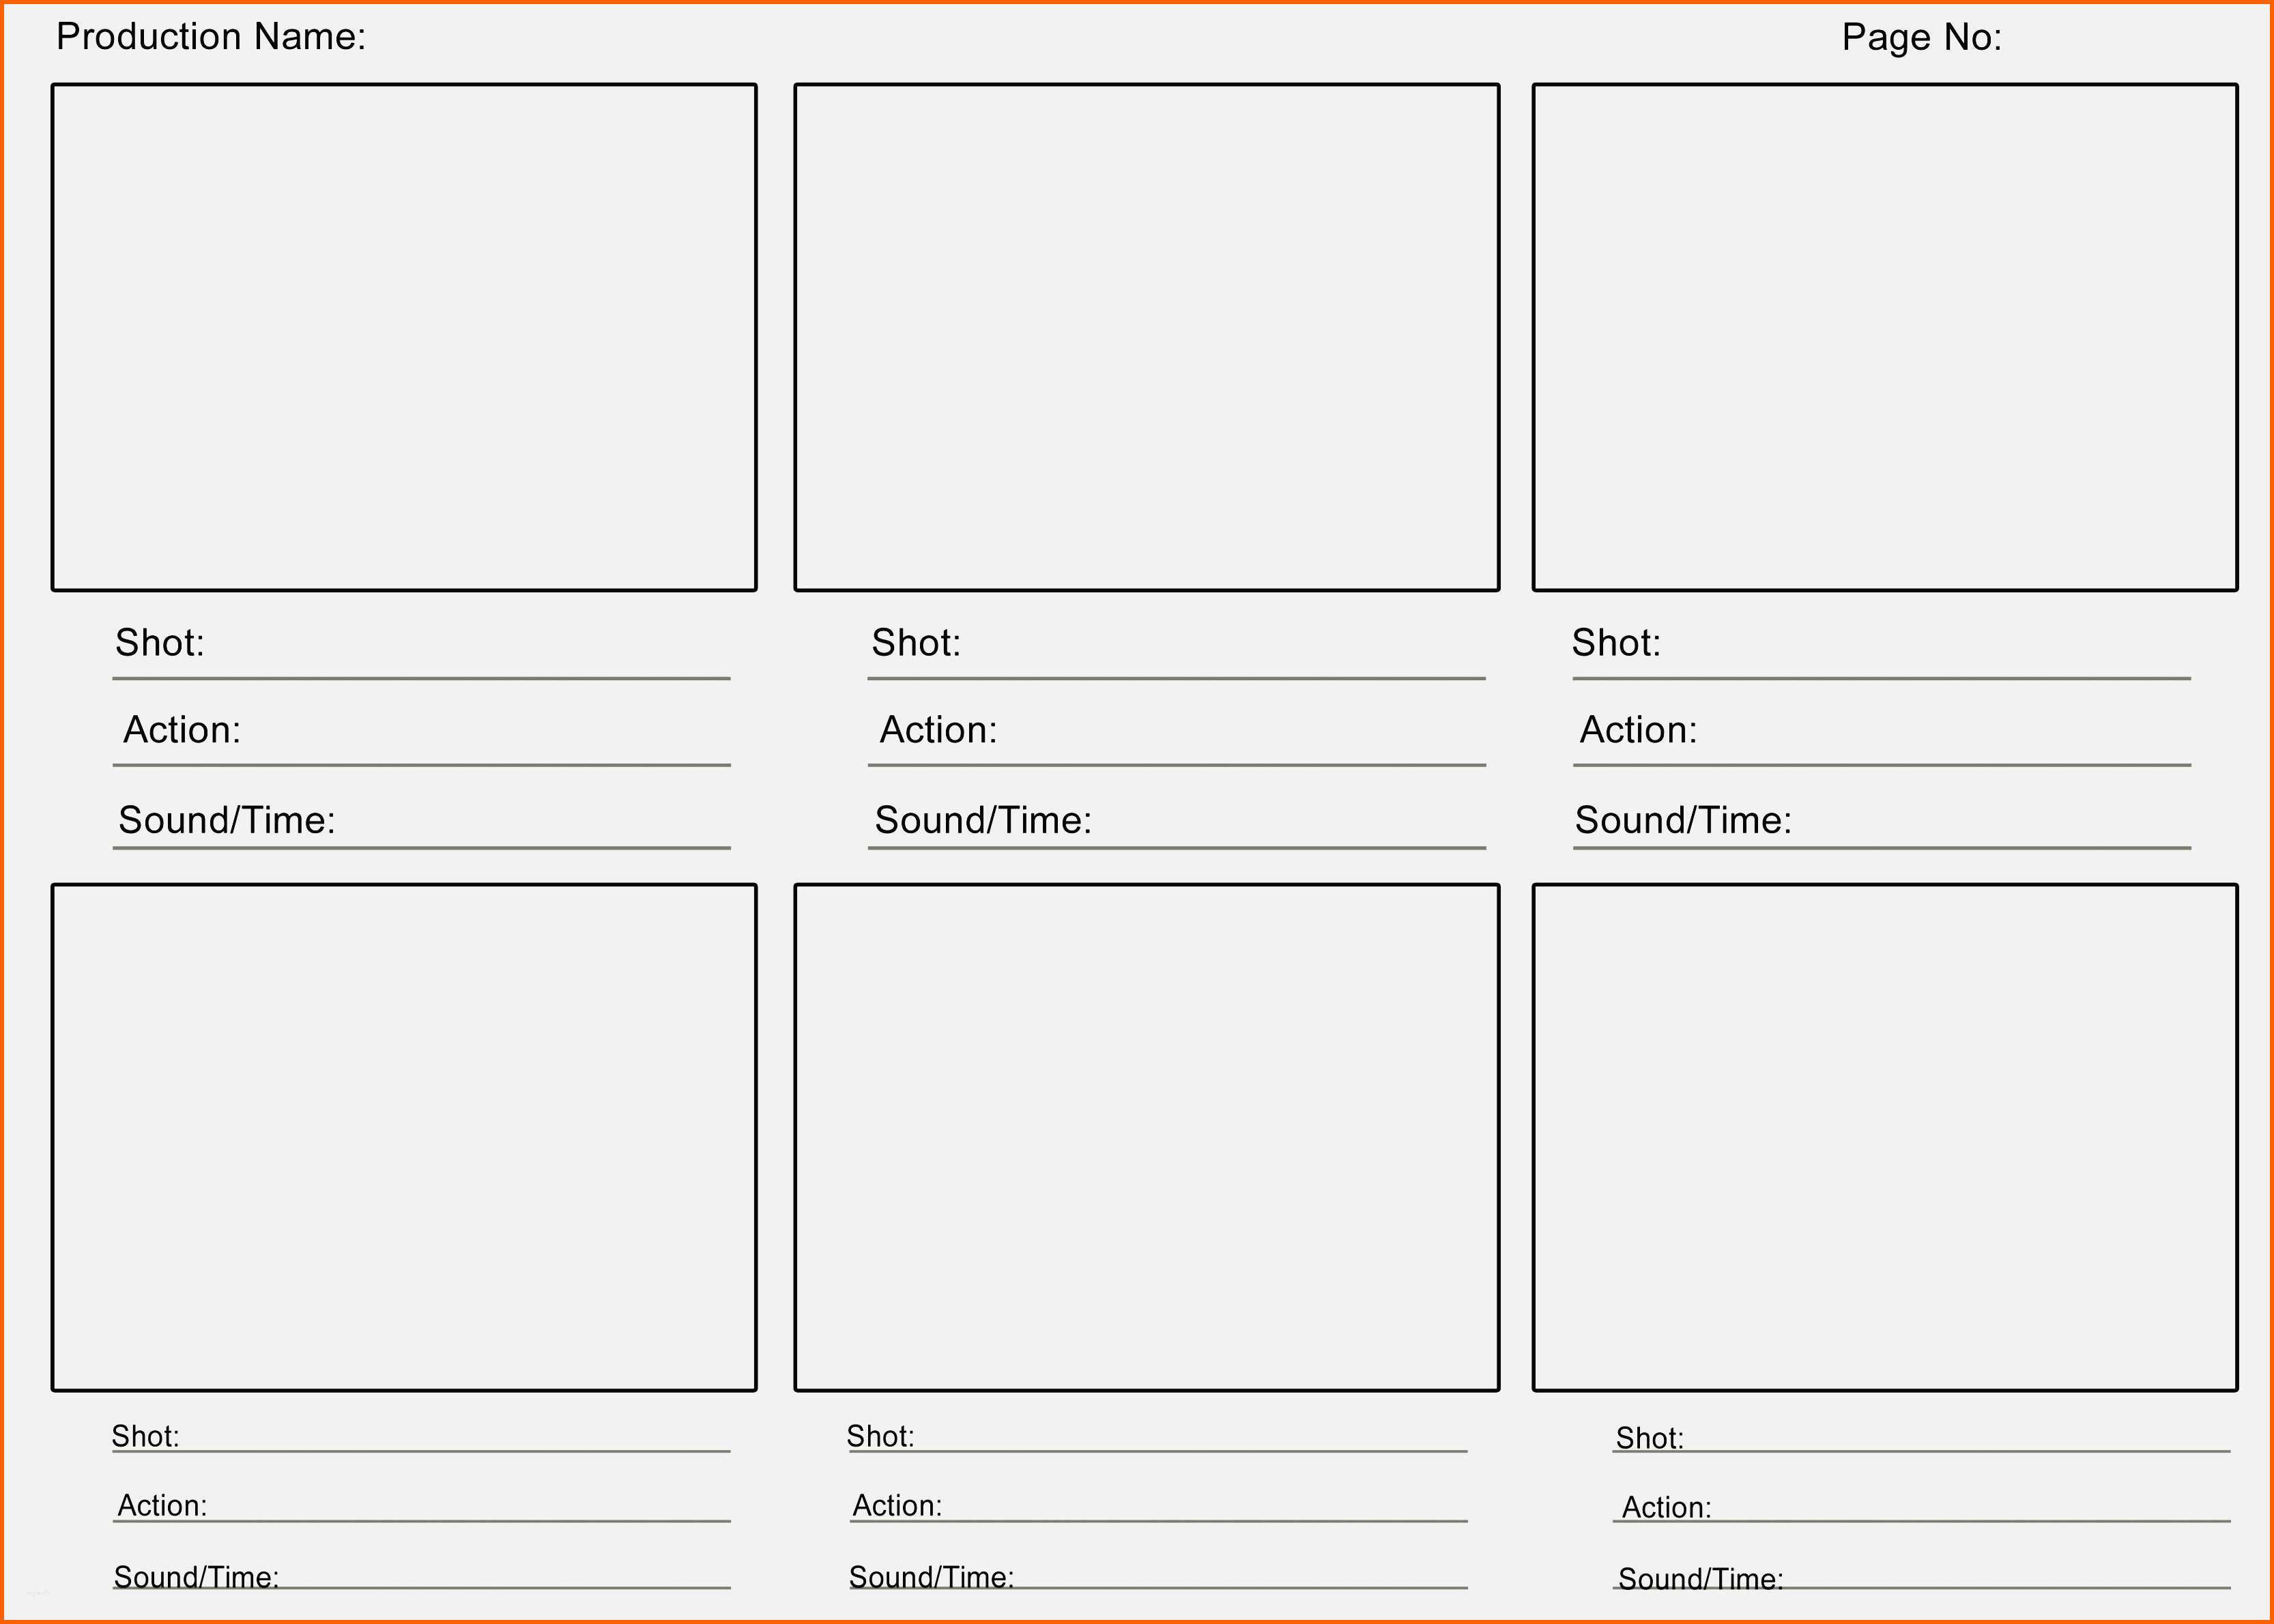Select the bottom-right storyboard frame
The width and height of the screenshot is (2274, 1624).
1885,1137
